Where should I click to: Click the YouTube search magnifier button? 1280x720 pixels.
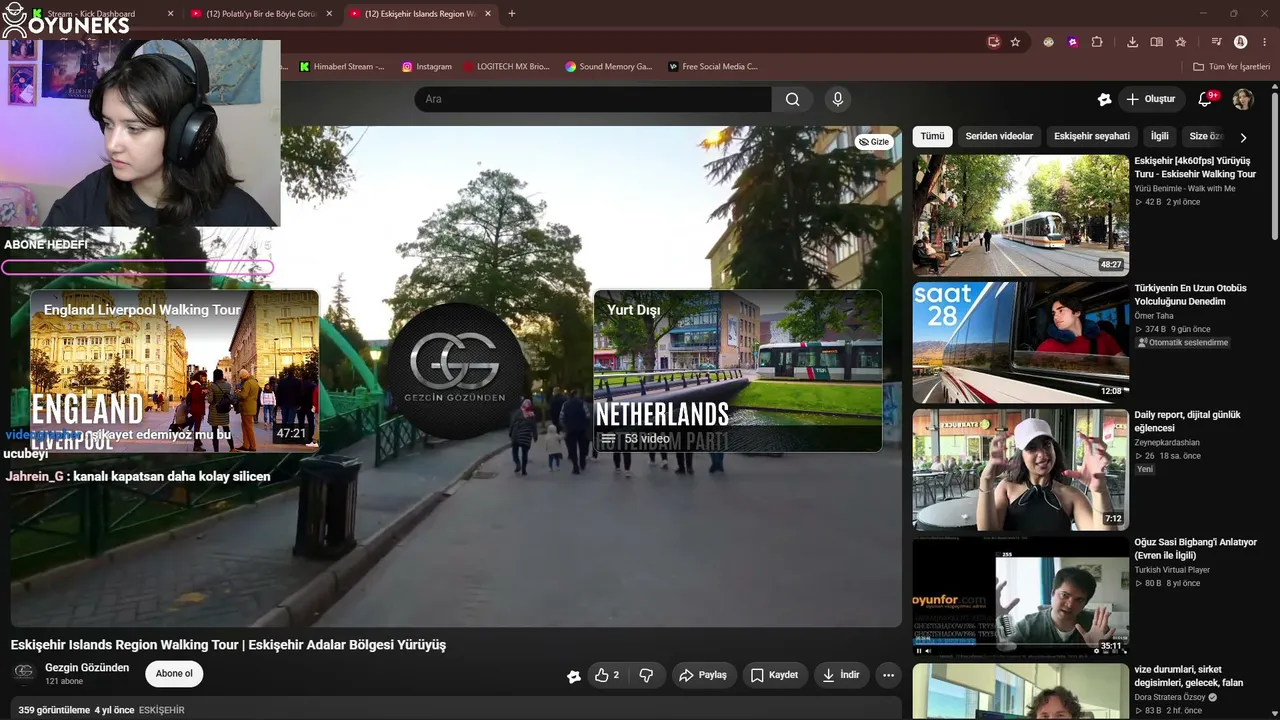(792, 99)
